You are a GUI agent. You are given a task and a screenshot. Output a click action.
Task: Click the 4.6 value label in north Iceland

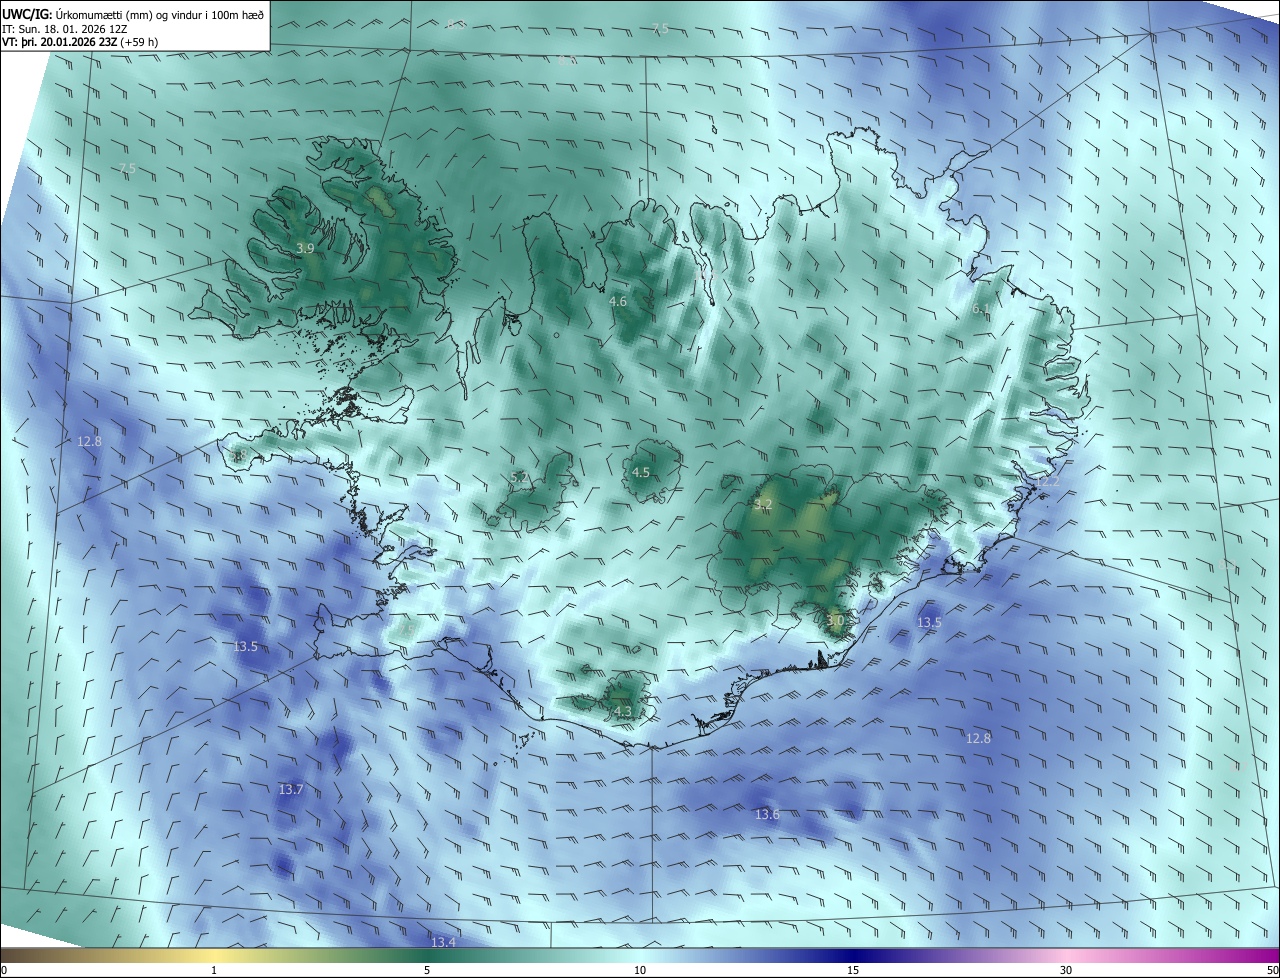[618, 301]
